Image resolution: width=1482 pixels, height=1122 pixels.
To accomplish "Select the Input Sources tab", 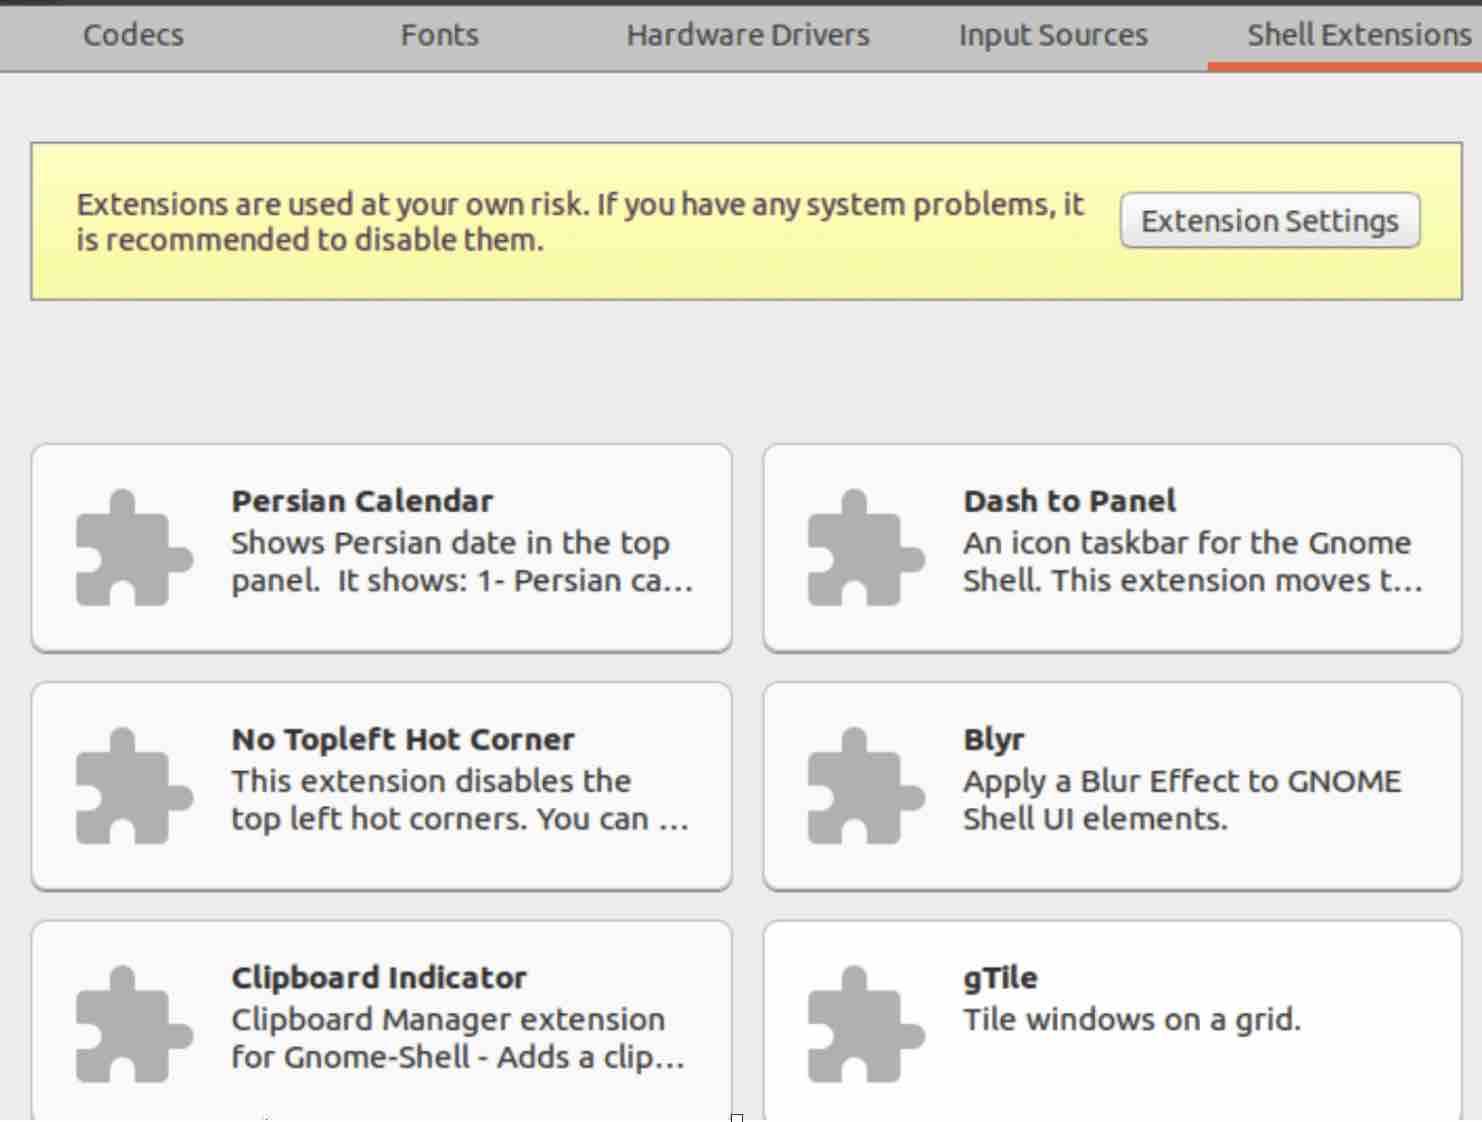I will click(1053, 35).
